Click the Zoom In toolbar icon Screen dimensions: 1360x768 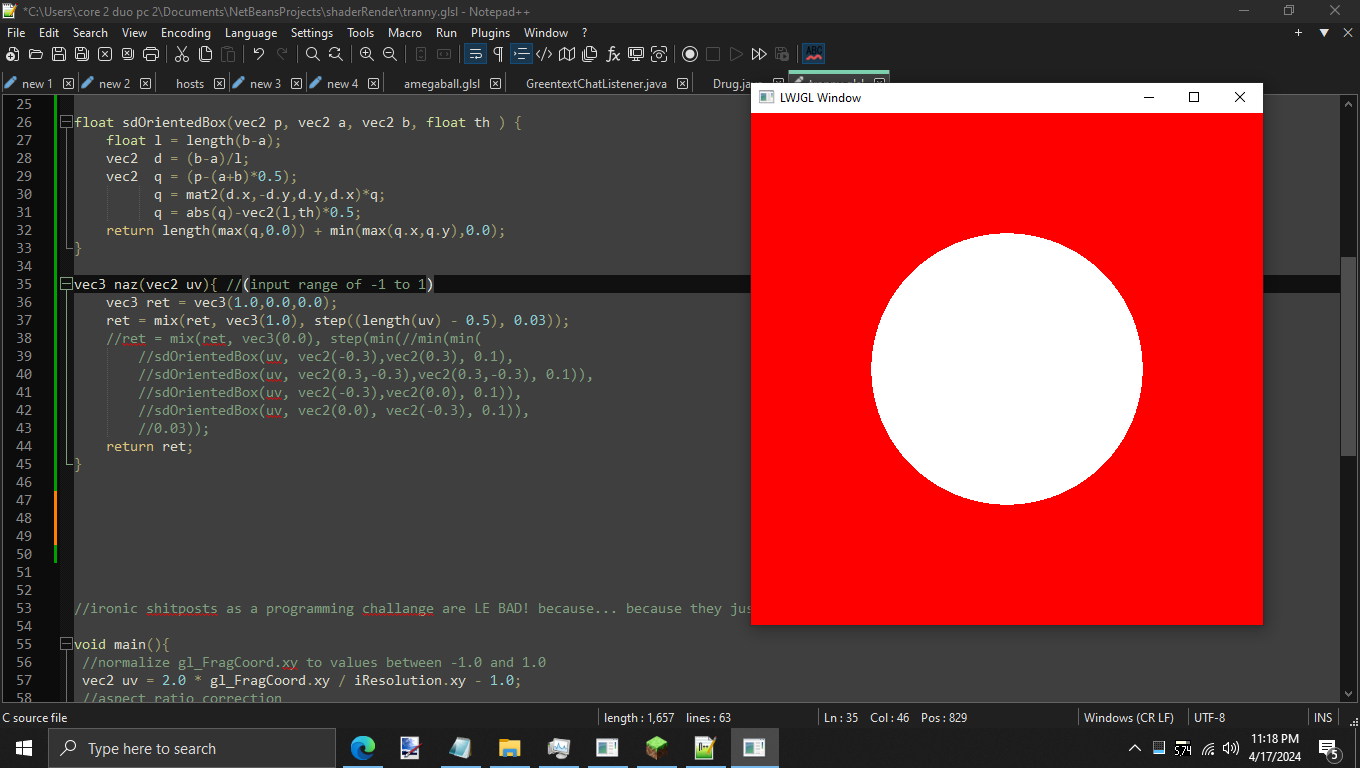pos(367,54)
